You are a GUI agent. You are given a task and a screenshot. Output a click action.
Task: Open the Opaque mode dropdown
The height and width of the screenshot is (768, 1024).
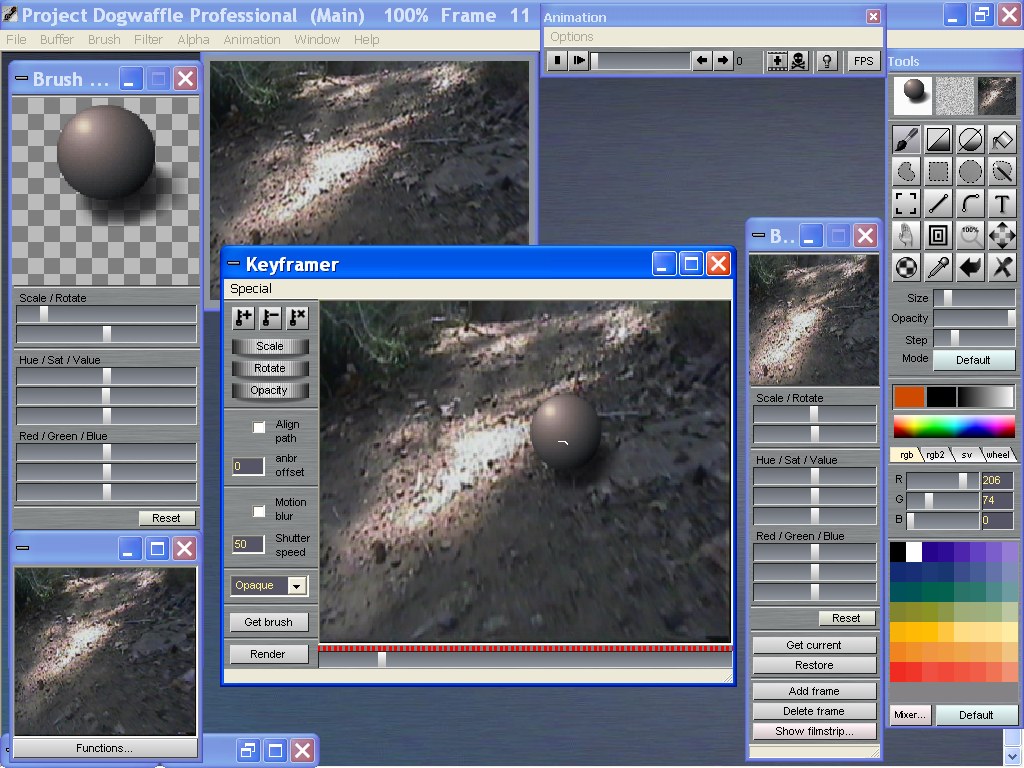296,586
